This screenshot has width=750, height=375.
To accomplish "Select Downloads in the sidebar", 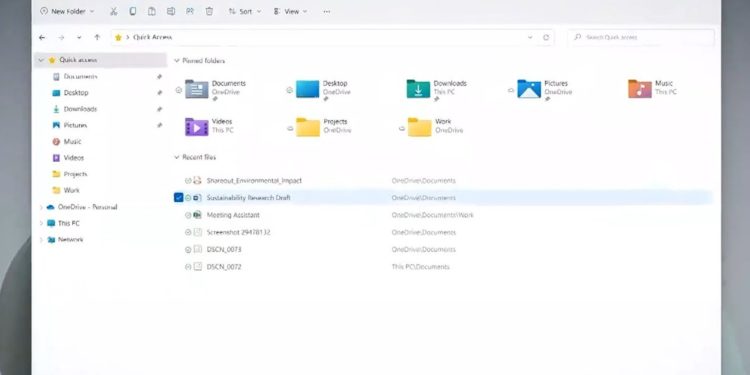I will coord(80,109).
